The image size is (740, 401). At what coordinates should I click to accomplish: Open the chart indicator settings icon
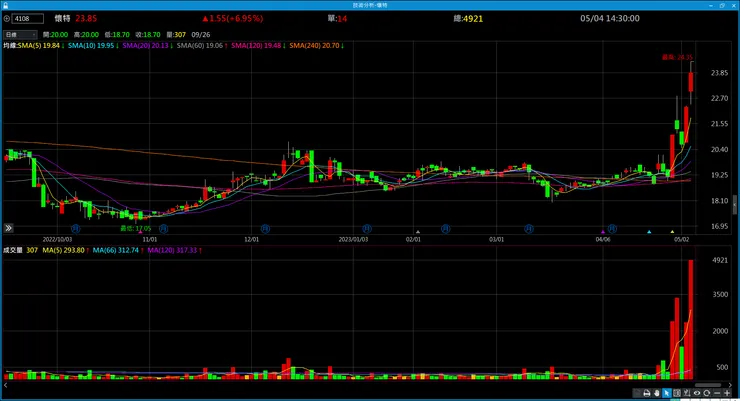pos(687,393)
